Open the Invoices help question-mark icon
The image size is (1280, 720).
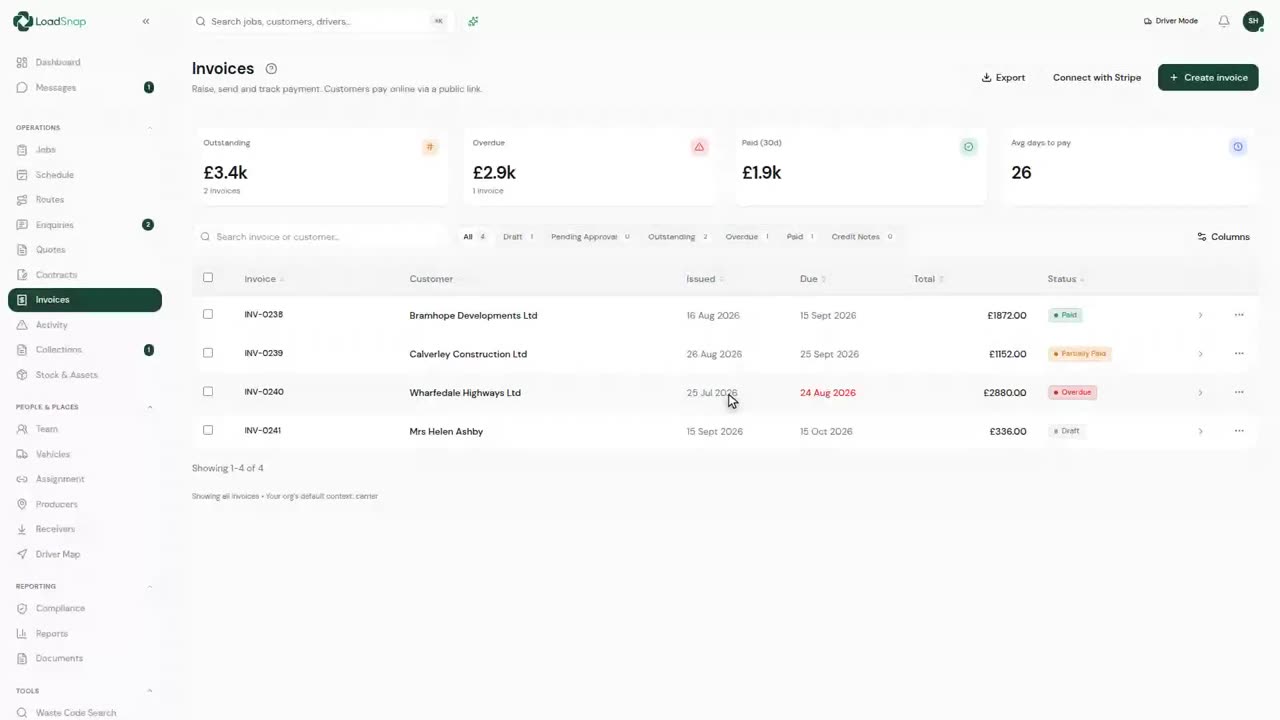point(271,69)
